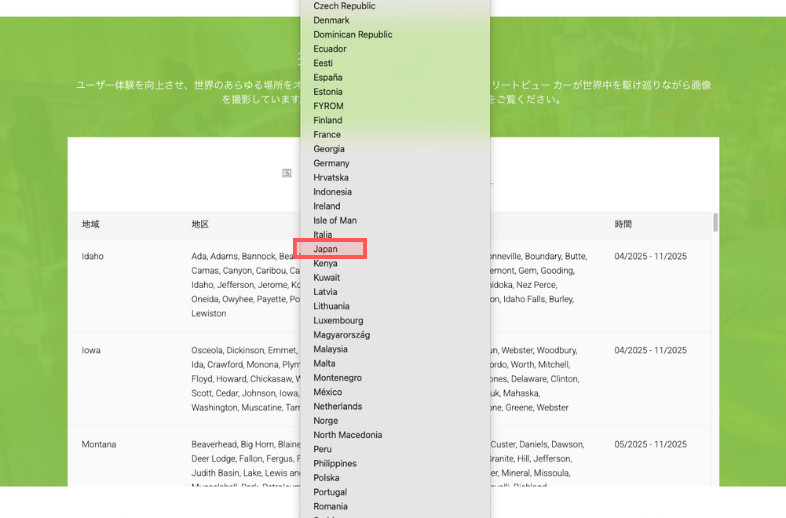Viewport: 786px width, 518px height.
Task: Select Dominican Republic option
Action: [x=352, y=34]
